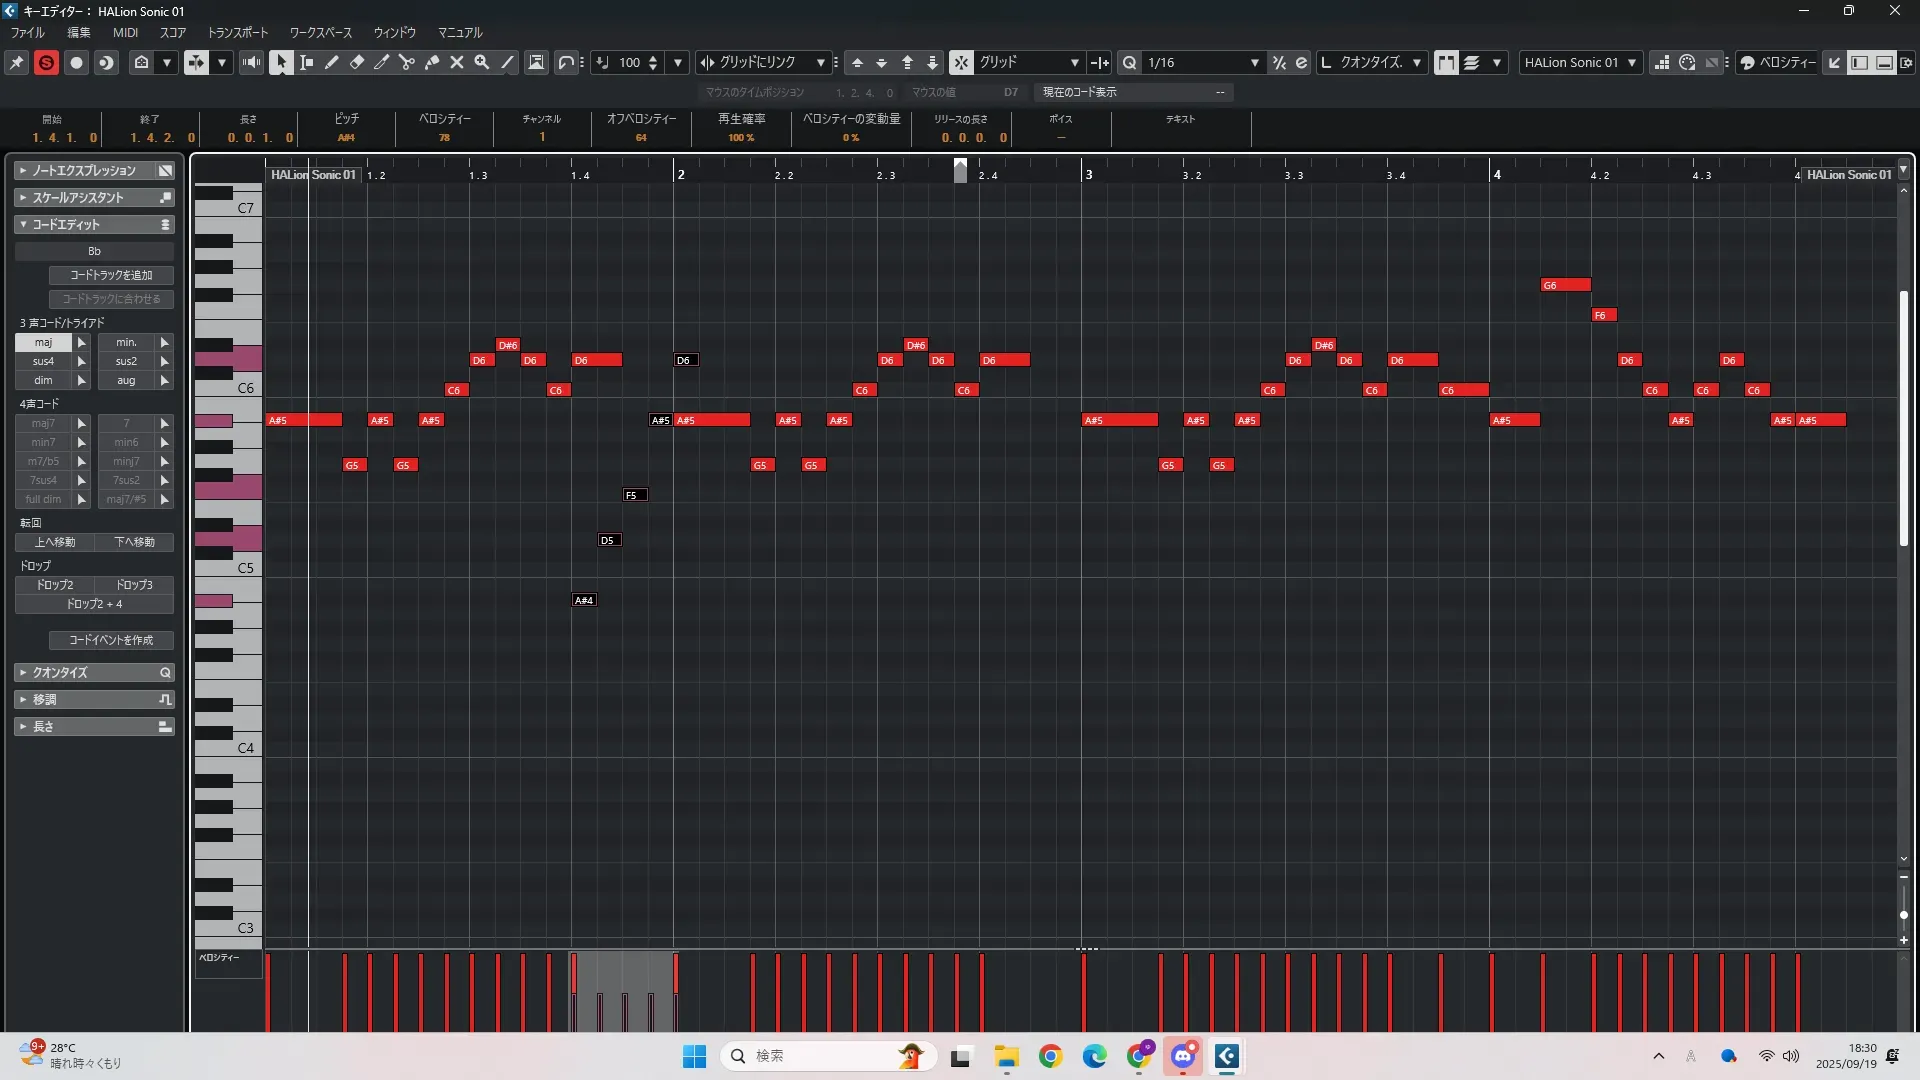Select the Zoom magnifier tool
Screen dimensions: 1920x1080
point(482,62)
